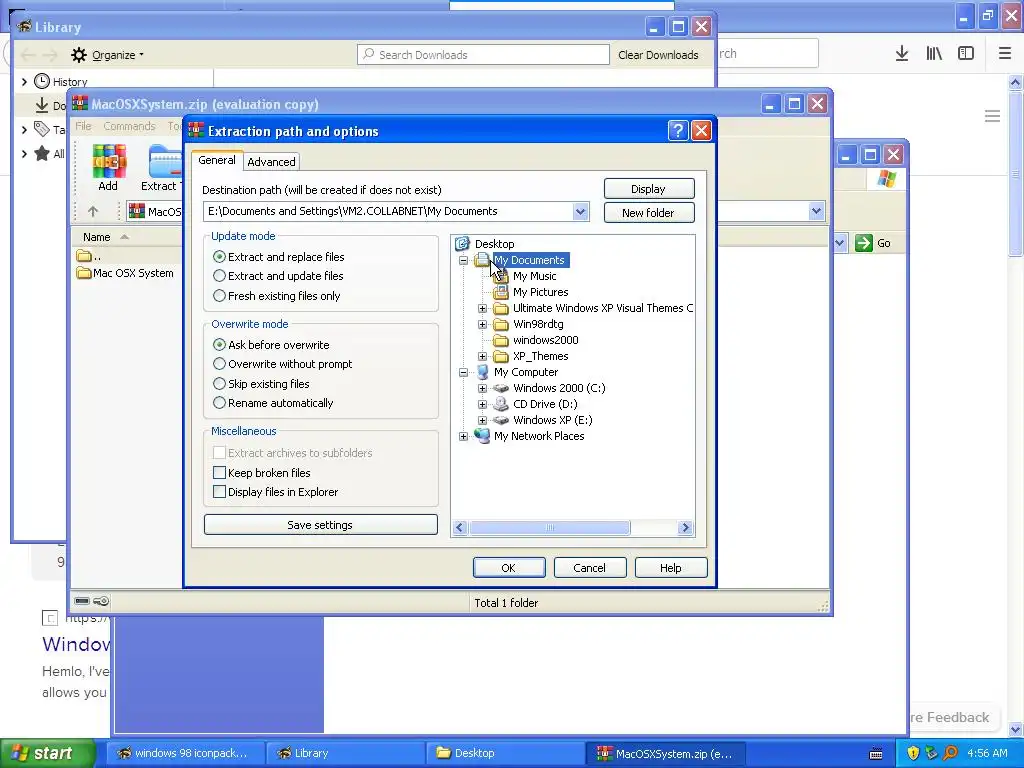Image resolution: width=1024 pixels, height=768 pixels.
Task: Click the All Bookmarks star icon
Action: (42, 153)
